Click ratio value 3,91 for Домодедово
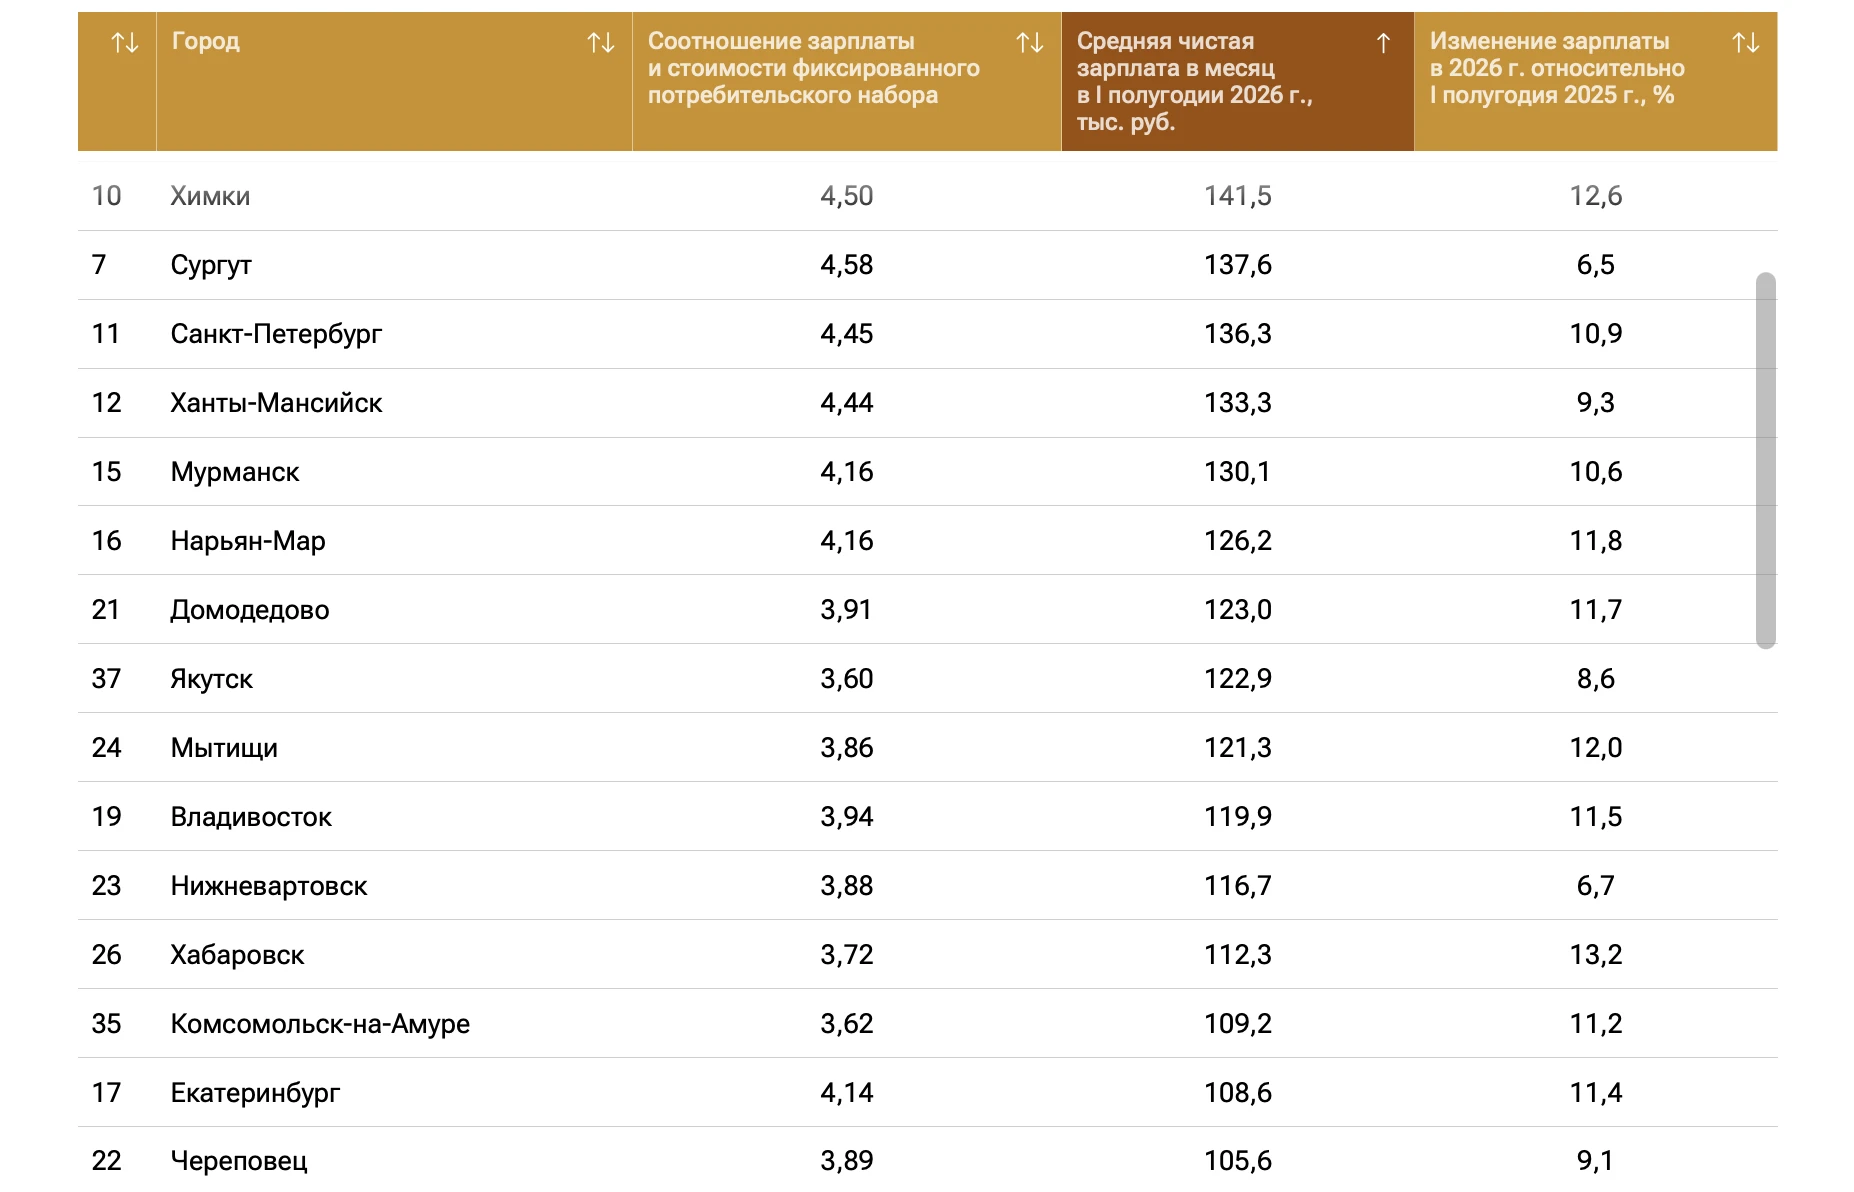 [846, 610]
